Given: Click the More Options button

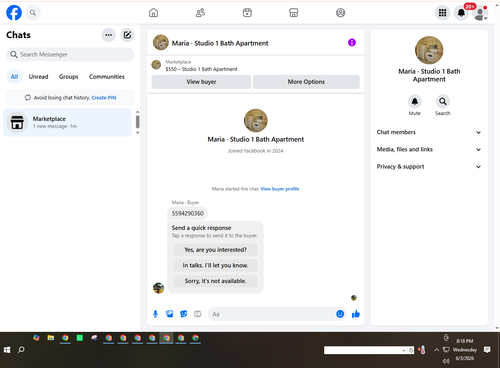Looking at the screenshot, I should 306,82.
